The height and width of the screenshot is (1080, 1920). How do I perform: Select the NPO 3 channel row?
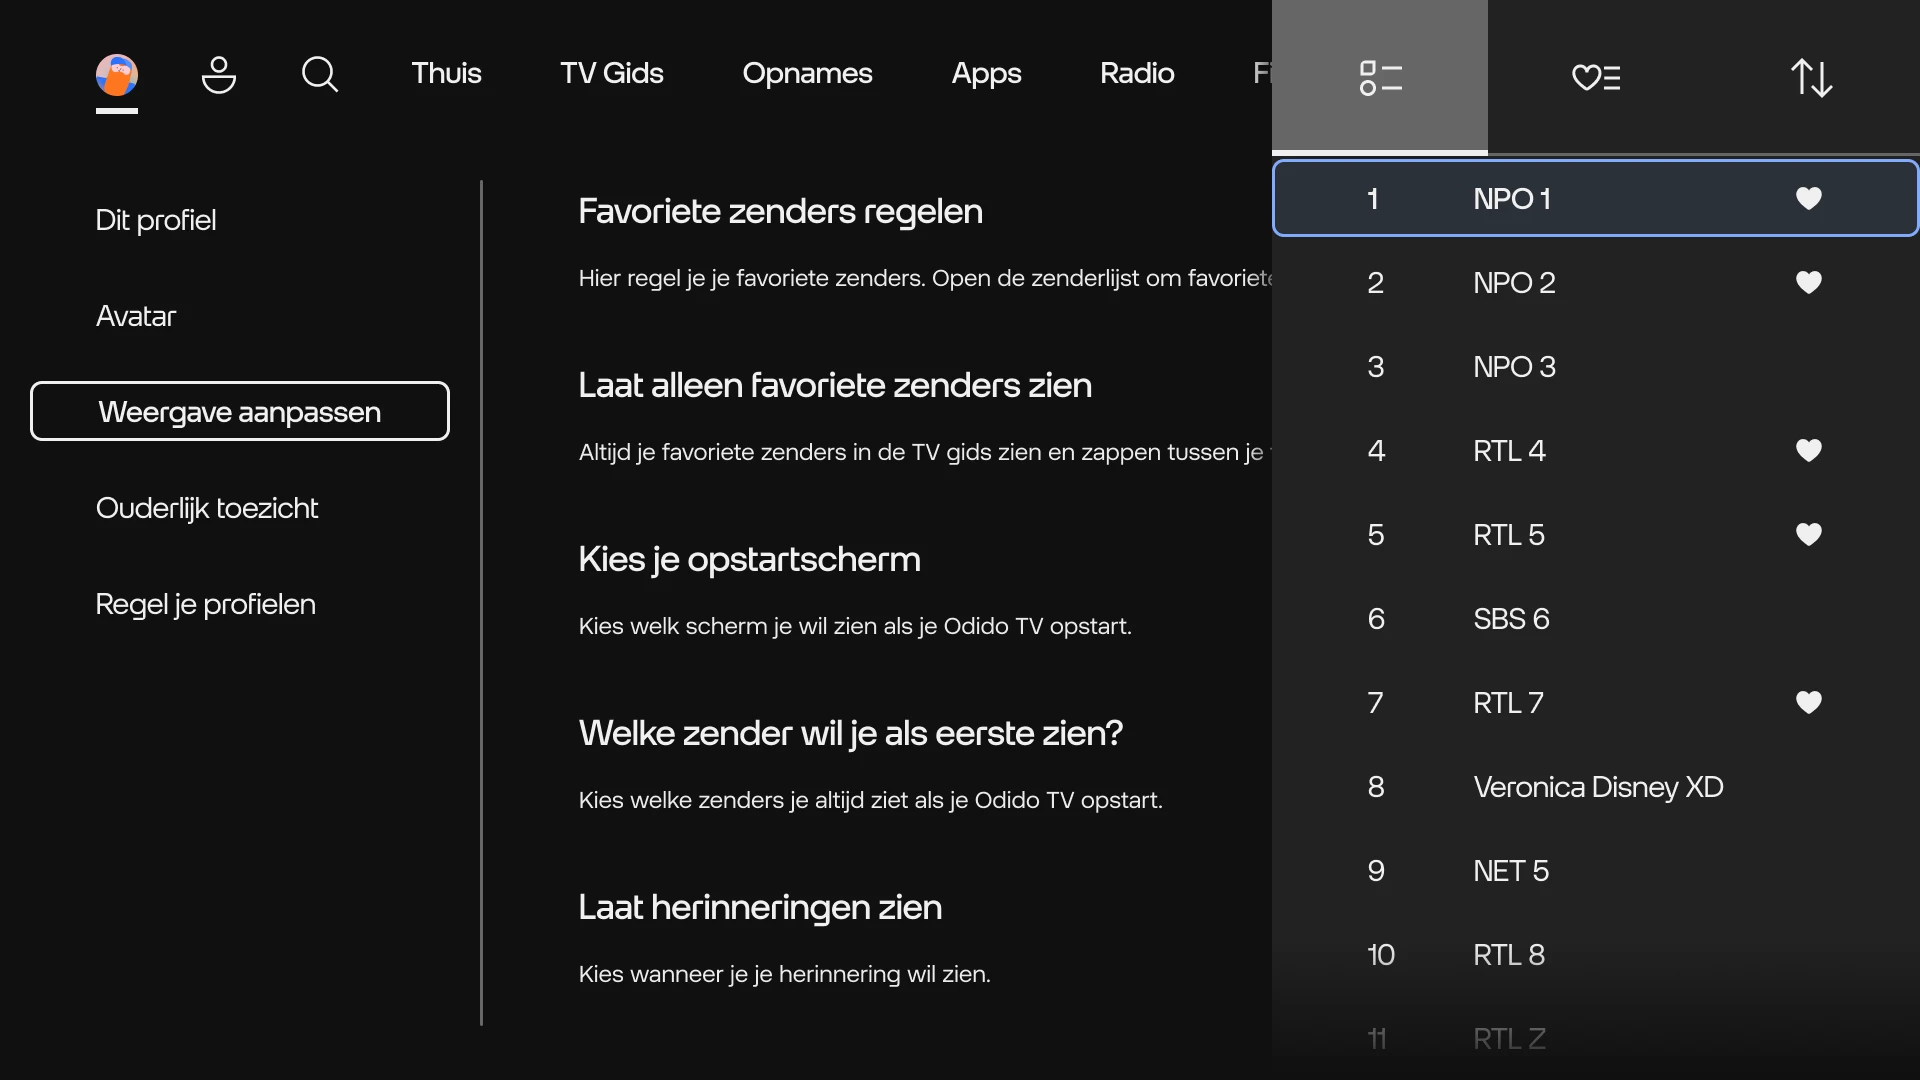click(x=1596, y=367)
